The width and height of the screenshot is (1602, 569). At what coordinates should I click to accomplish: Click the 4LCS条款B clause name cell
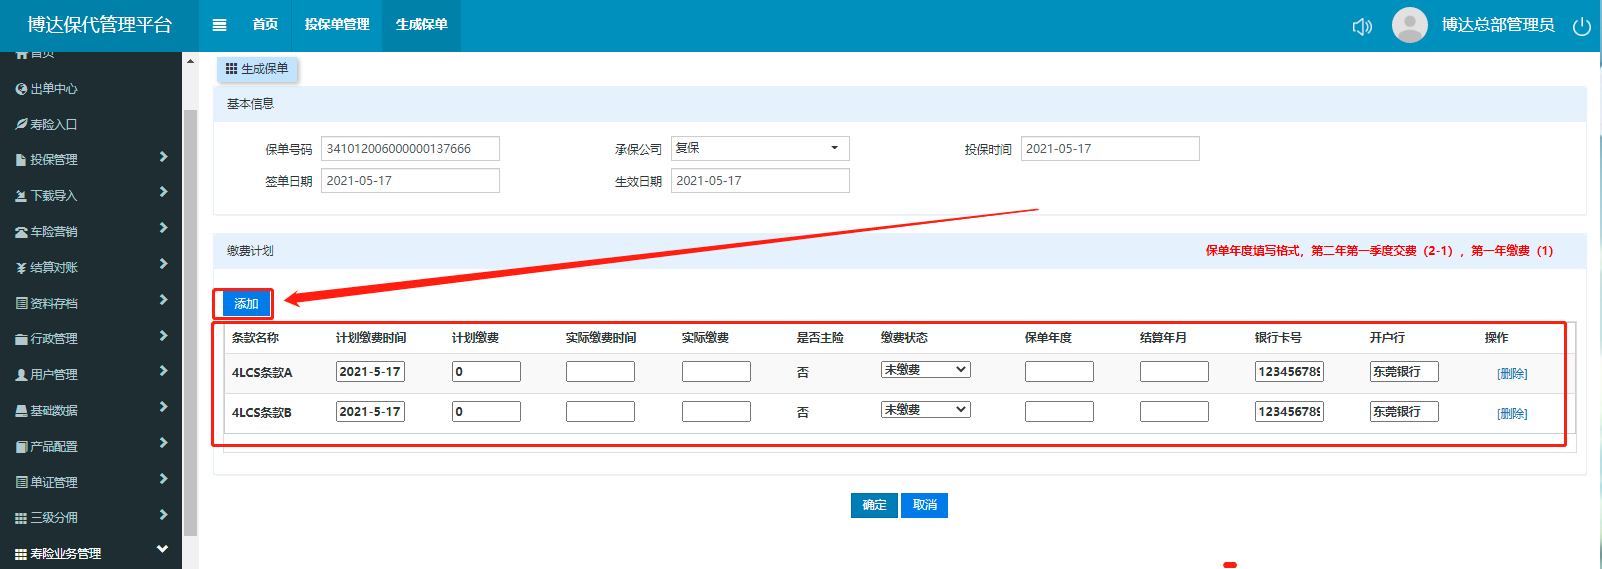click(262, 413)
